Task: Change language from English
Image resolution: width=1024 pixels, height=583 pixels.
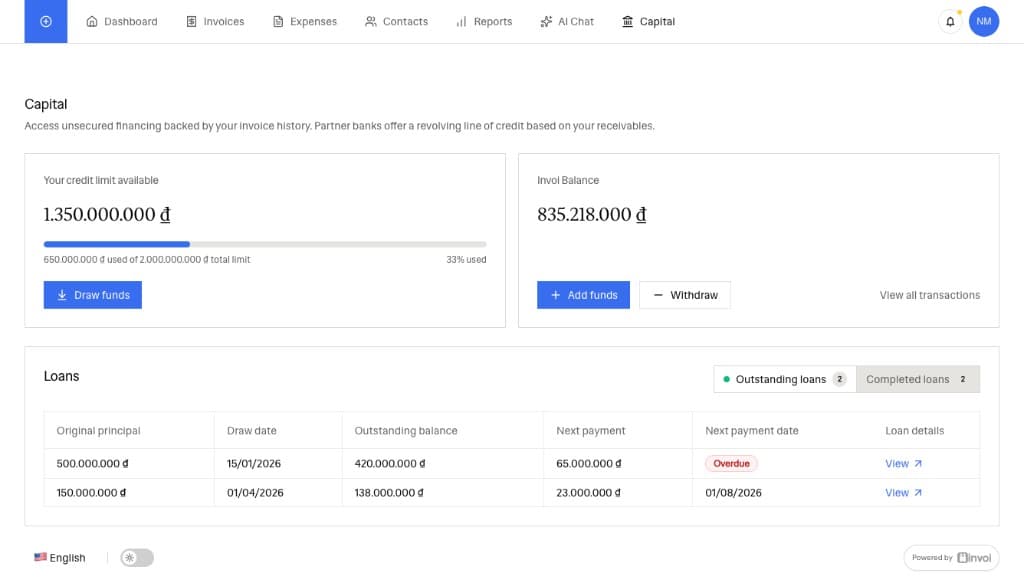Action: coord(60,558)
